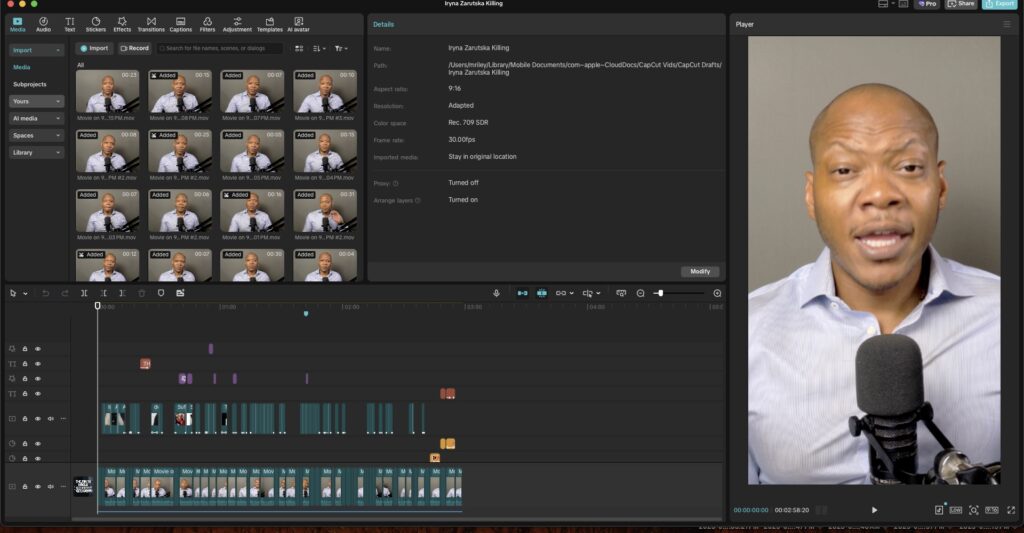Viewport: 1024px width, 533px height.
Task: Open the media sort dropdown
Action: 319,48
